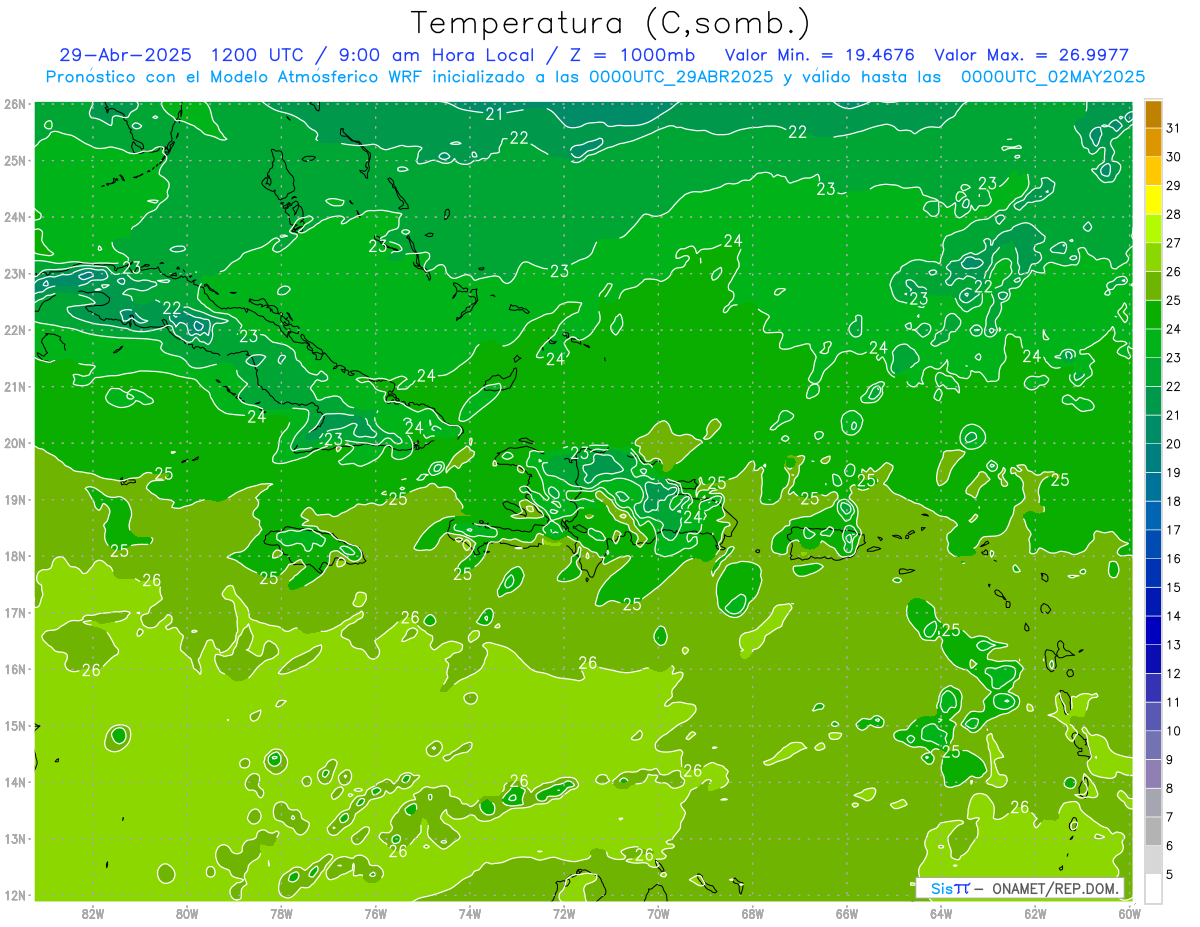
Task: Click the '21' contour label on the map
Action: [x=494, y=115]
